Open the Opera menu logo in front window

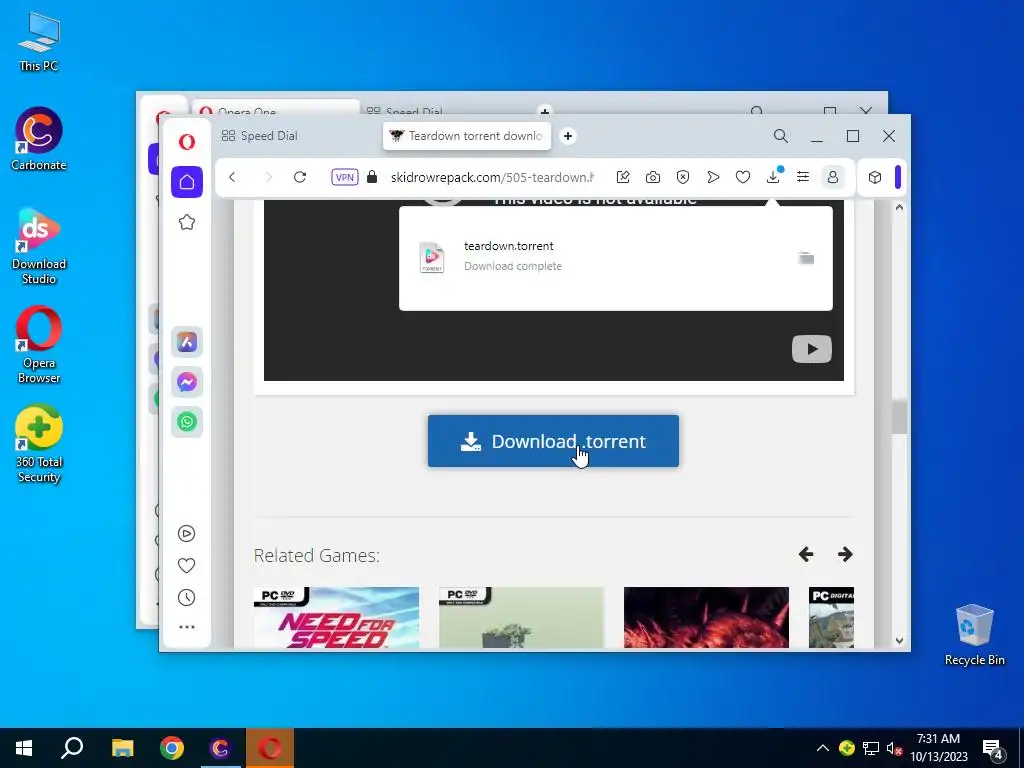[187, 142]
